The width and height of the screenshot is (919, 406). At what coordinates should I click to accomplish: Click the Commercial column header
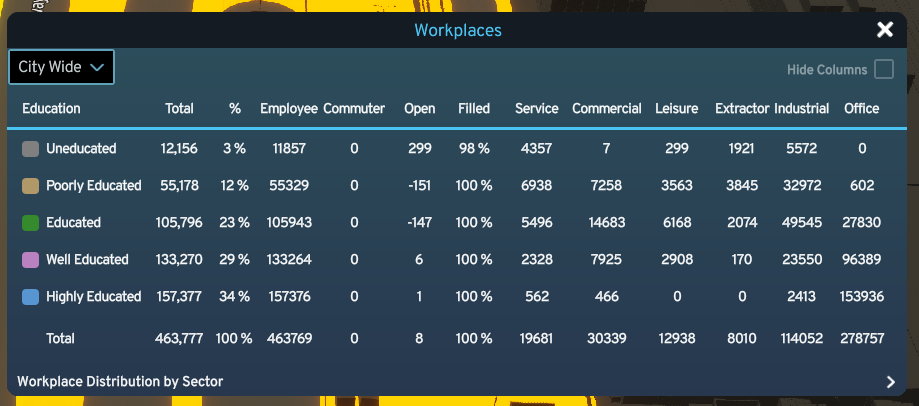(x=607, y=108)
